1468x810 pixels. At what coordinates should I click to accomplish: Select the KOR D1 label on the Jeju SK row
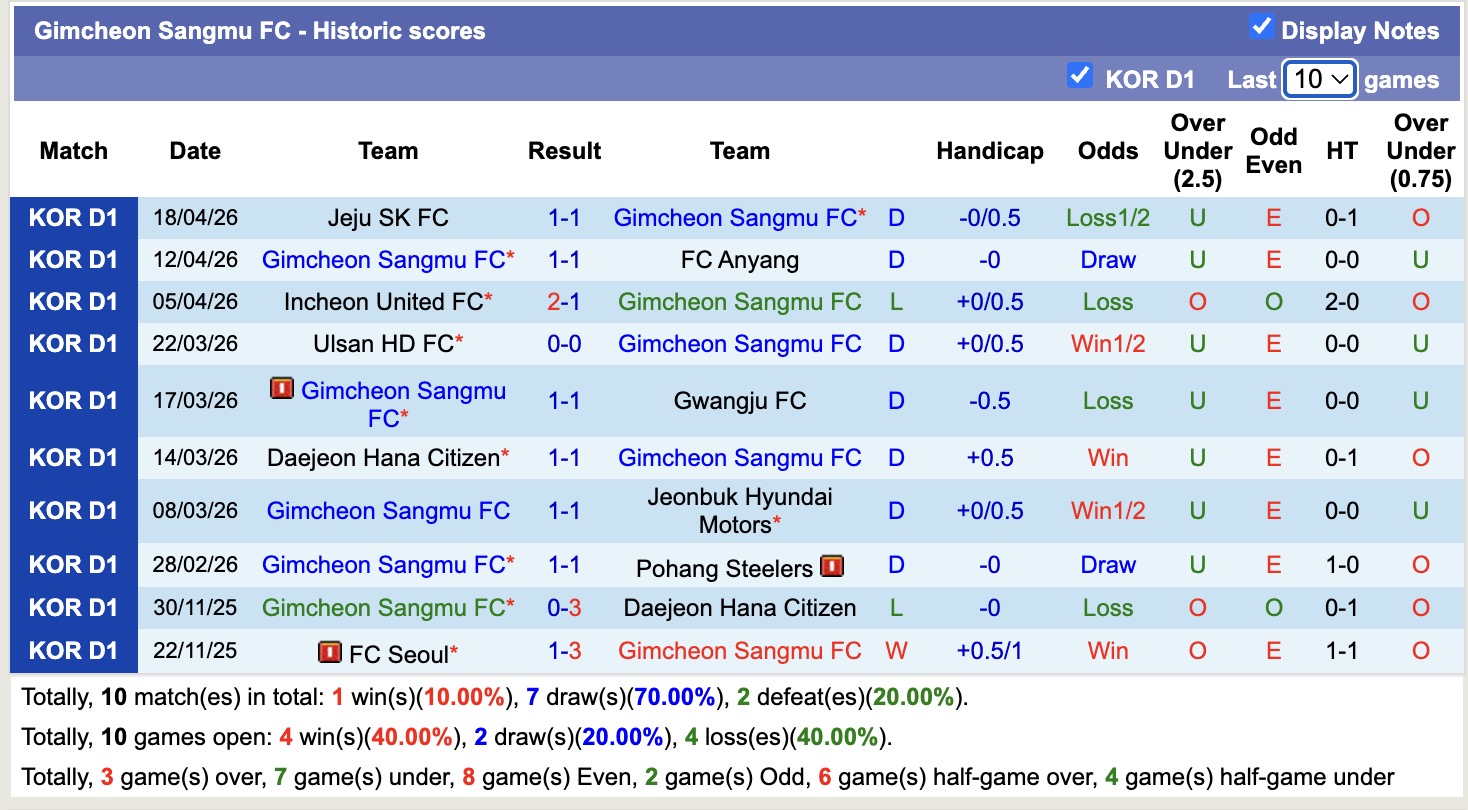(x=74, y=217)
